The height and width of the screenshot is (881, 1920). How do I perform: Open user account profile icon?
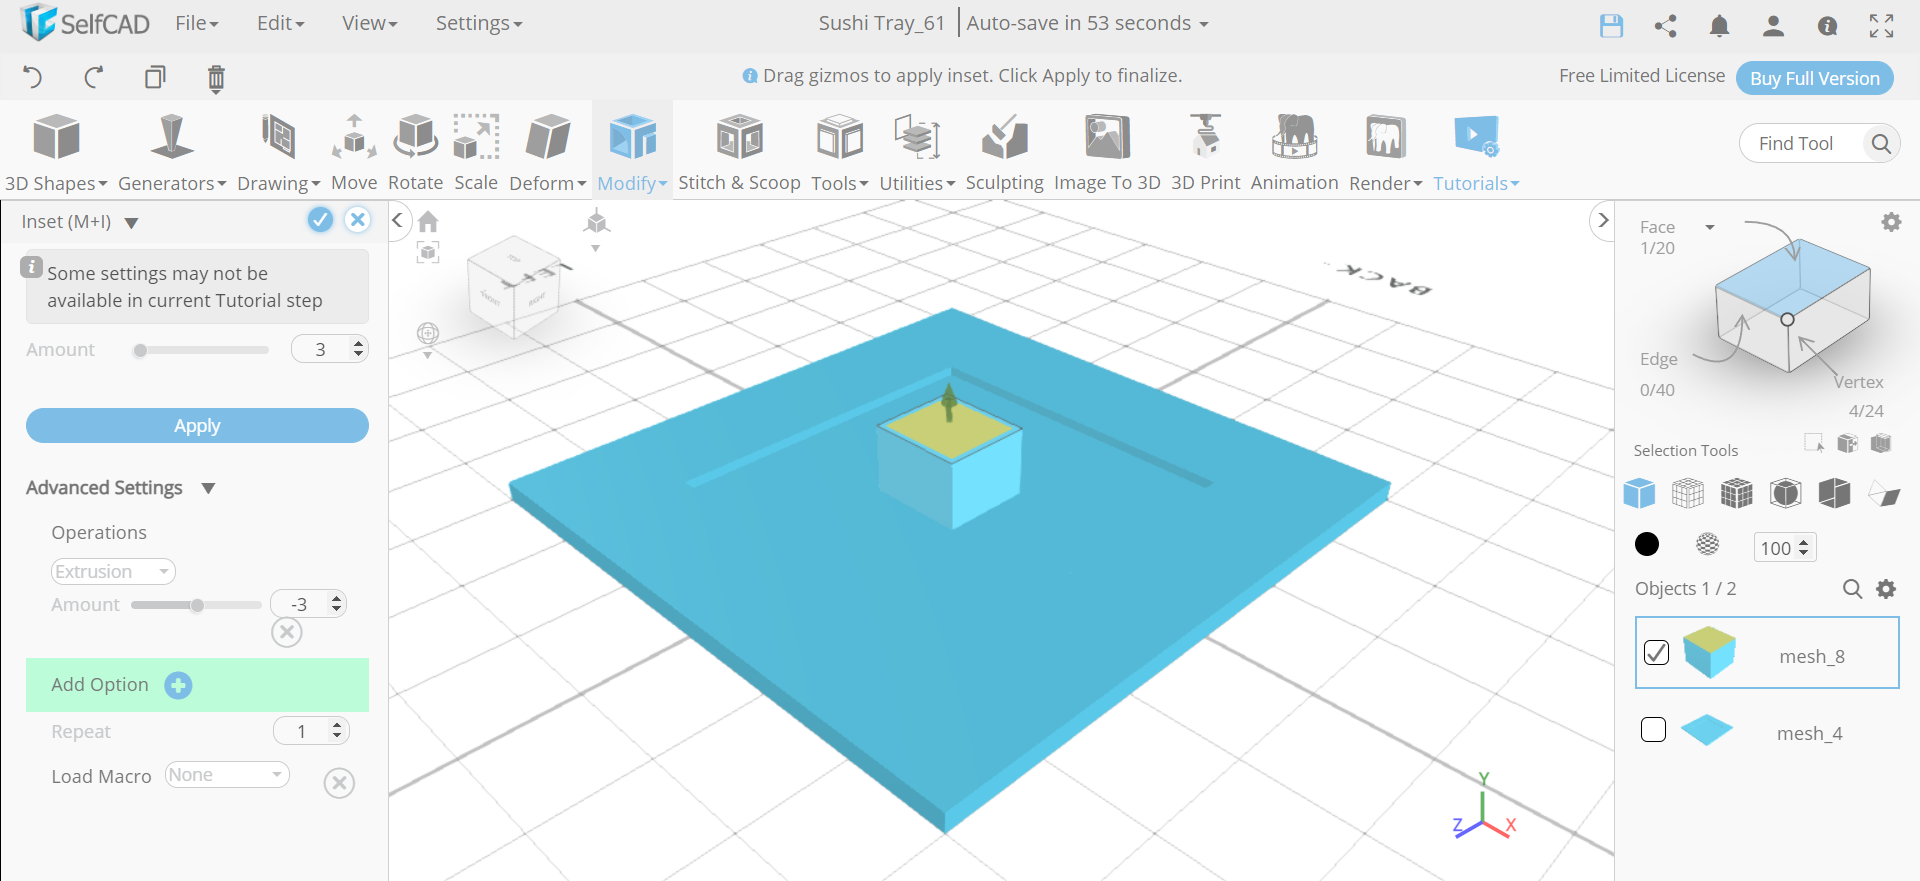click(x=1773, y=26)
